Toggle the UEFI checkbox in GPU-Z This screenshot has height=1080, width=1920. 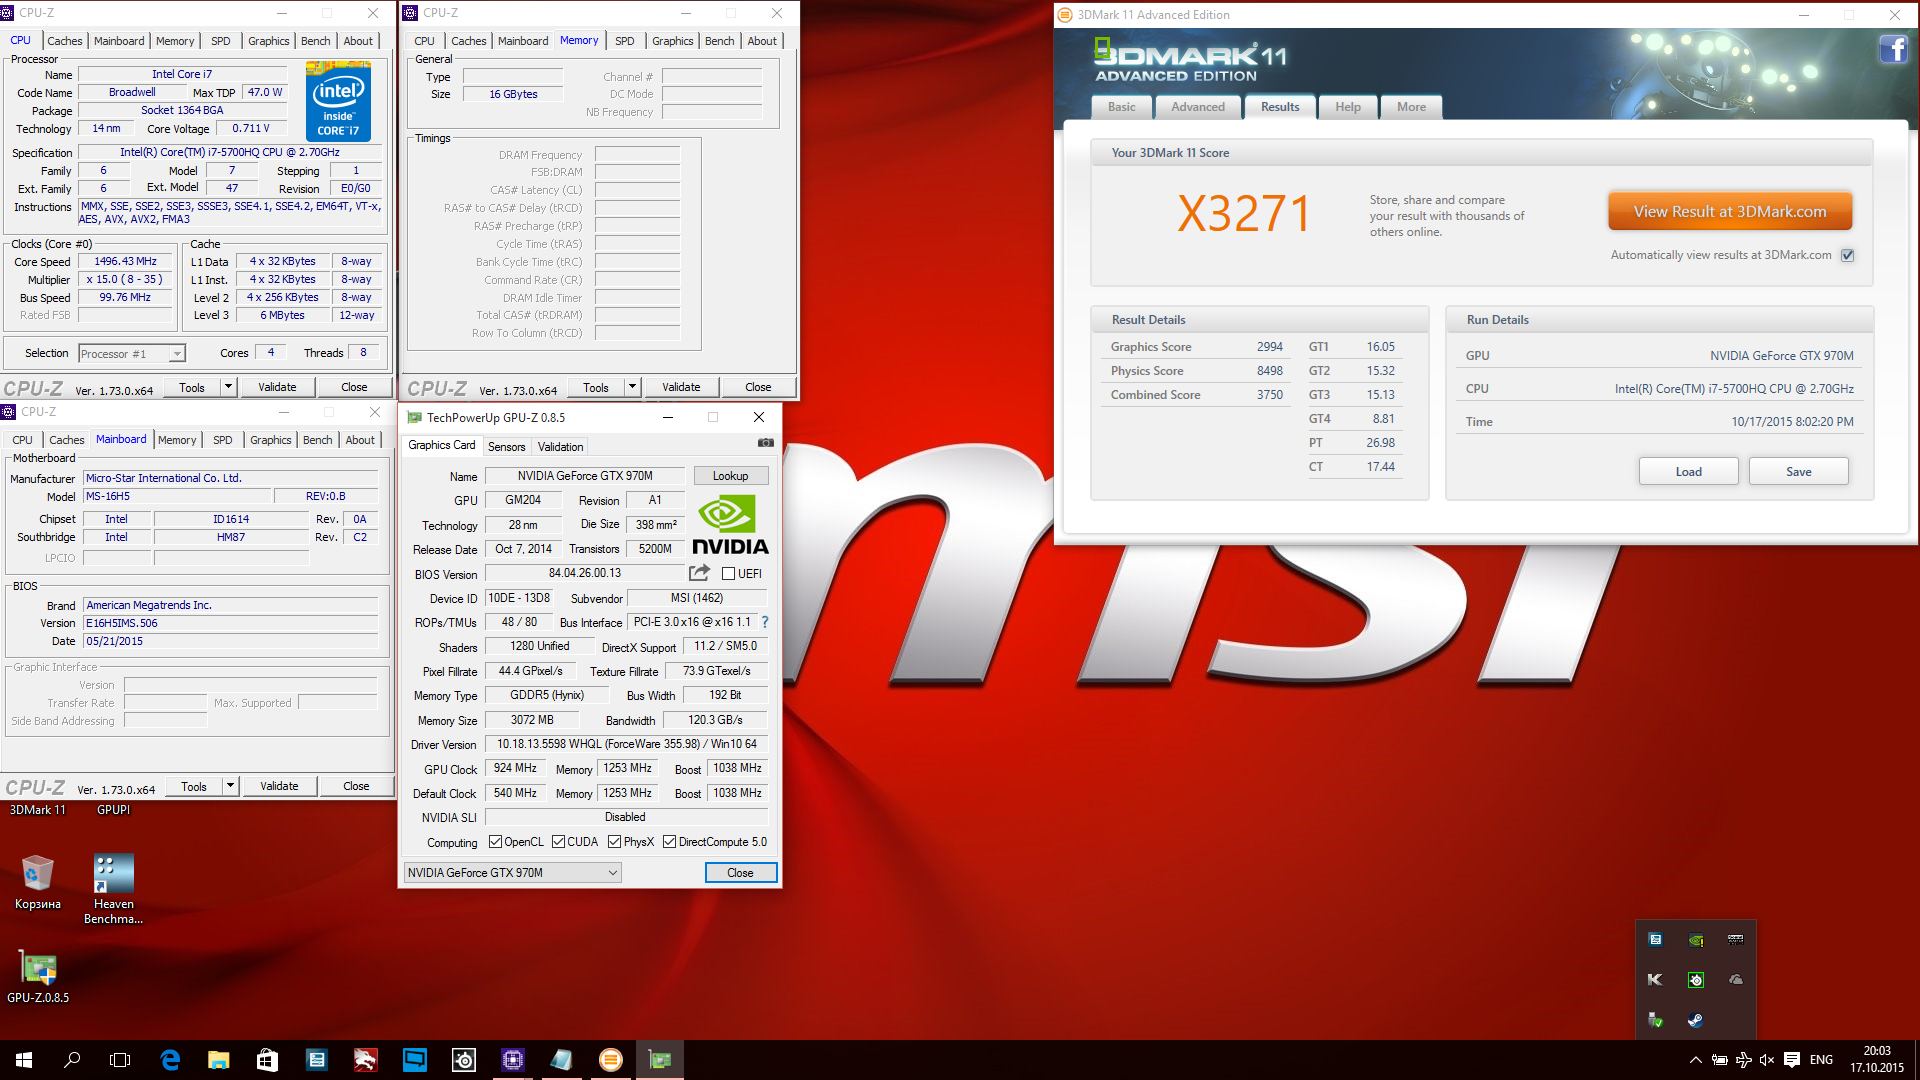tap(728, 574)
